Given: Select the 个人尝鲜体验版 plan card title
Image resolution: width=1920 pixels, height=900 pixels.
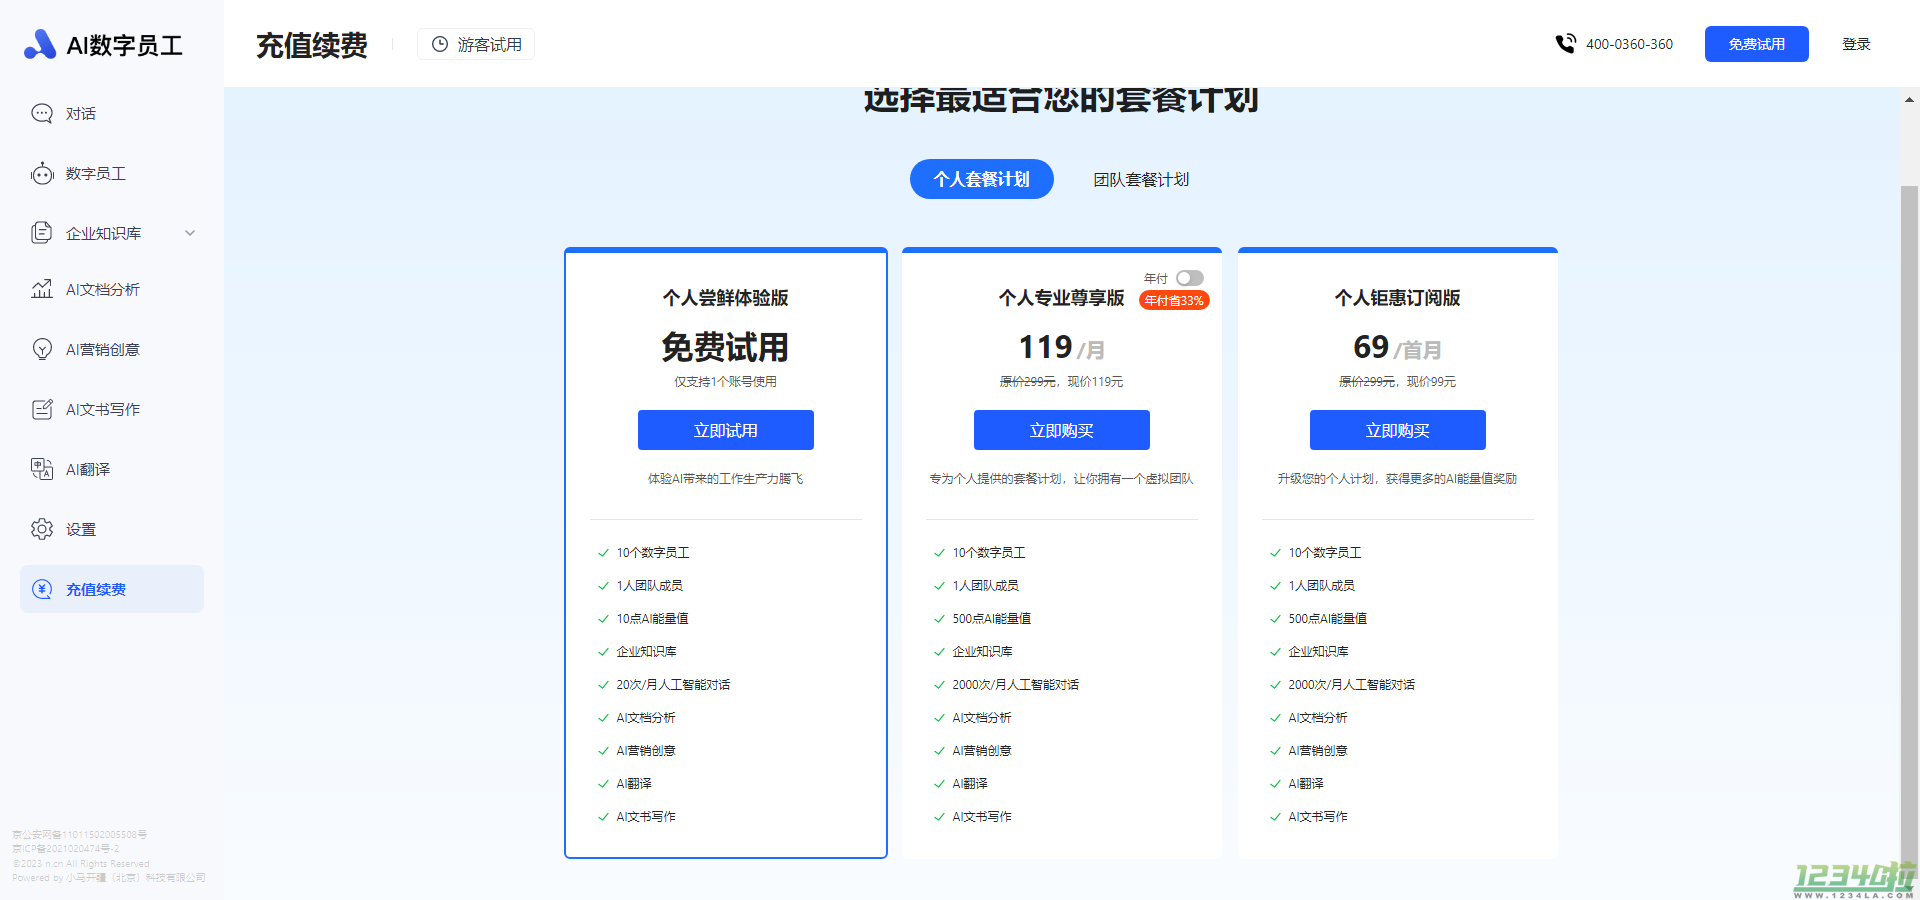Looking at the screenshot, I should coord(726,298).
